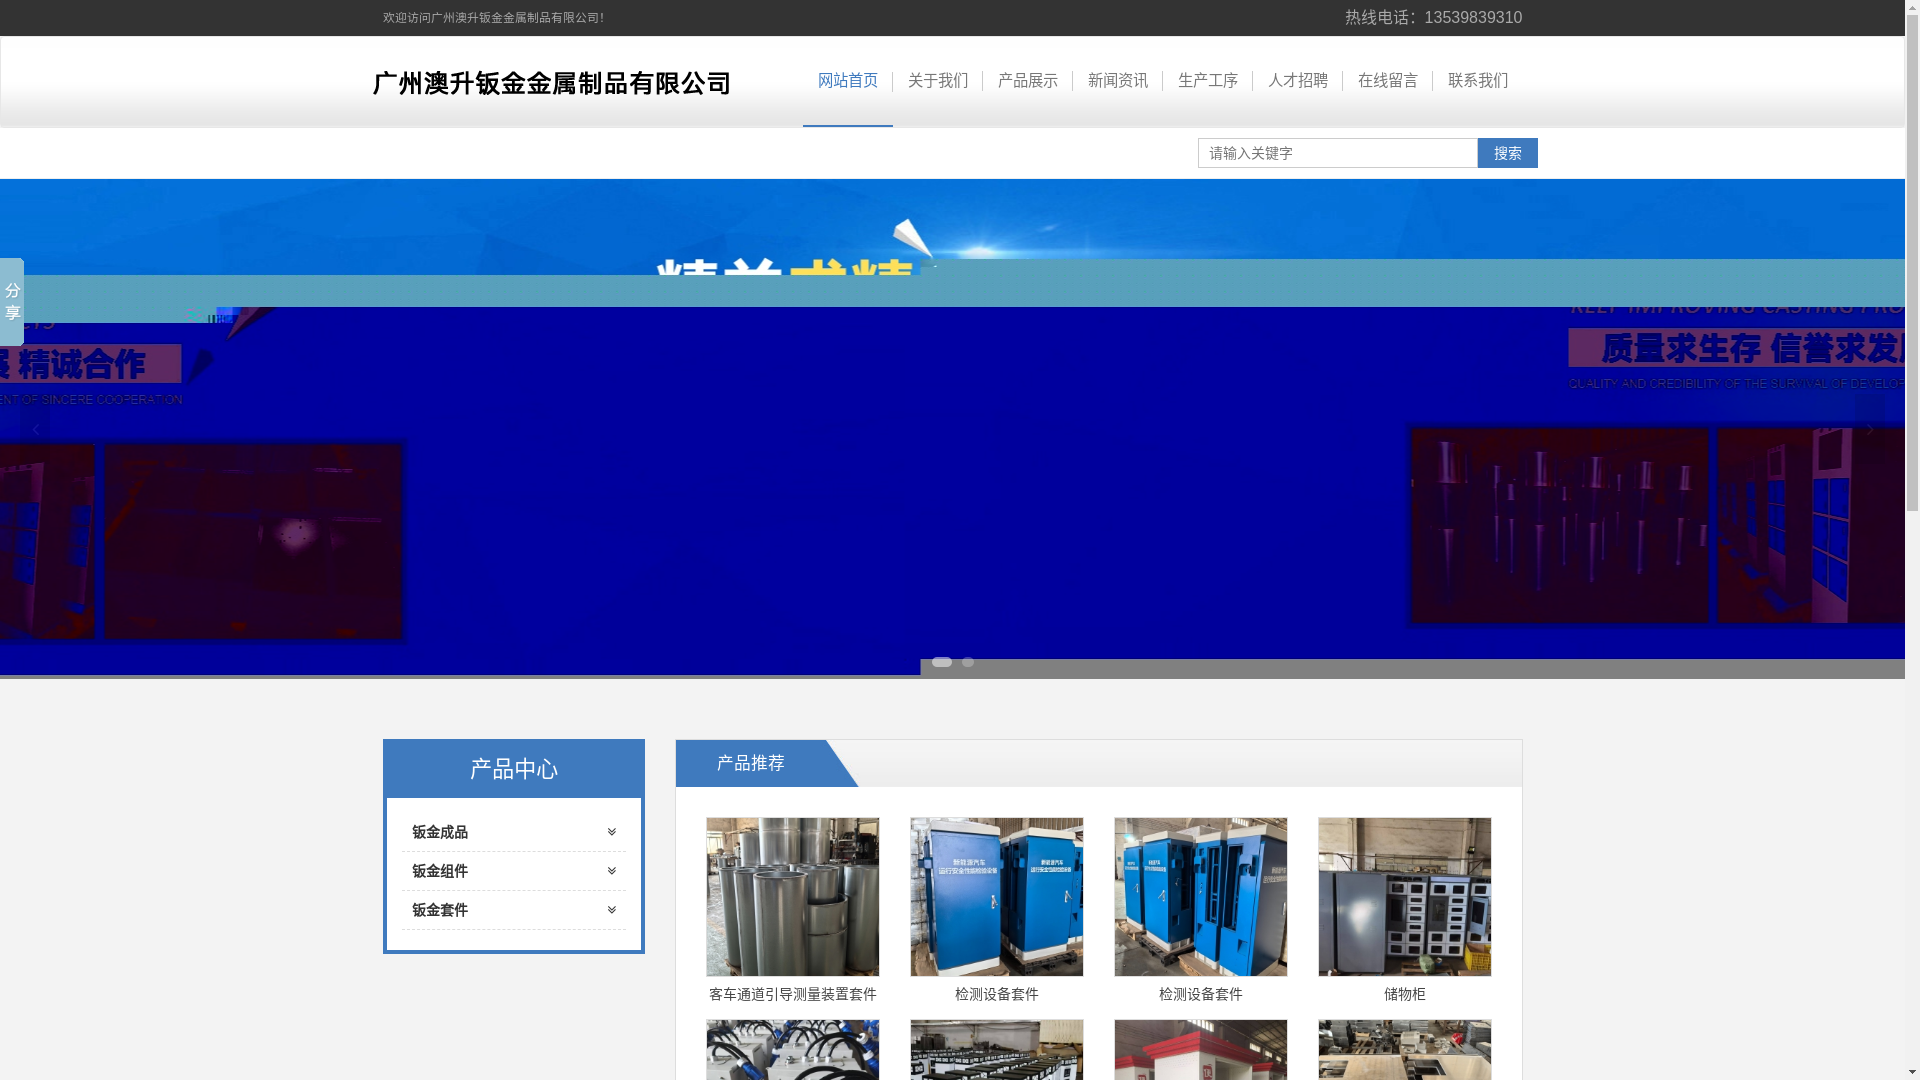Click the keyword search input field

(x=1337, y=153)
